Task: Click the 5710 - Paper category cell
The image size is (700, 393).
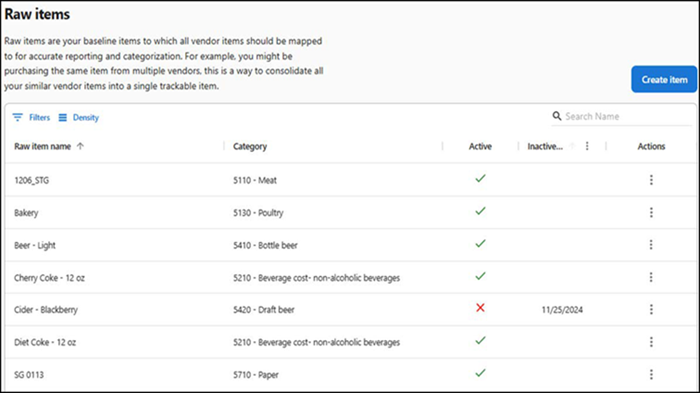Action: point(256,375)
